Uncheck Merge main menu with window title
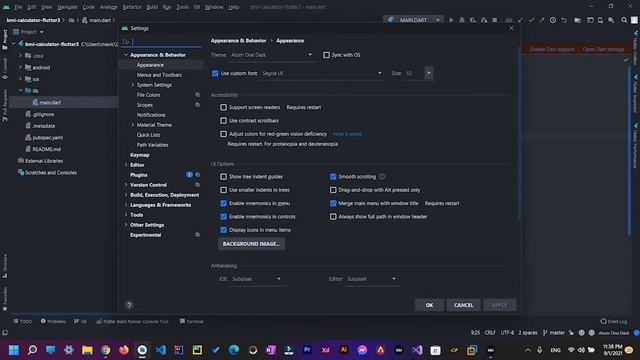 (x=333, y=203)
